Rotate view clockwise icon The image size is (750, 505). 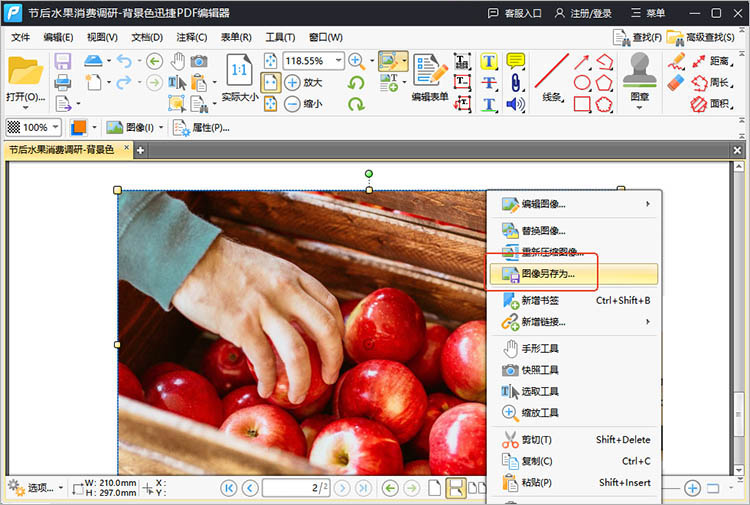coord(356,104)
